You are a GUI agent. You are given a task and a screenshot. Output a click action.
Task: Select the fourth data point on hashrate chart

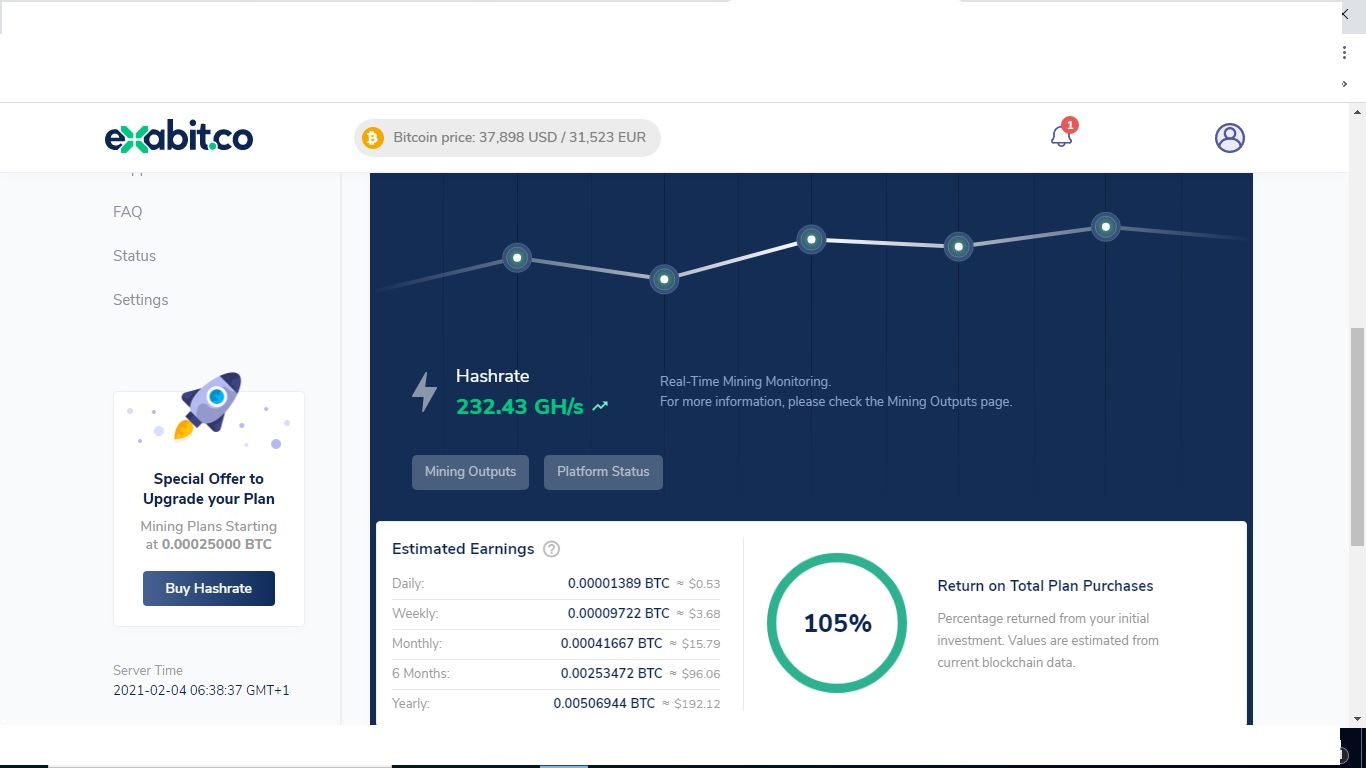tap(958, 246)
